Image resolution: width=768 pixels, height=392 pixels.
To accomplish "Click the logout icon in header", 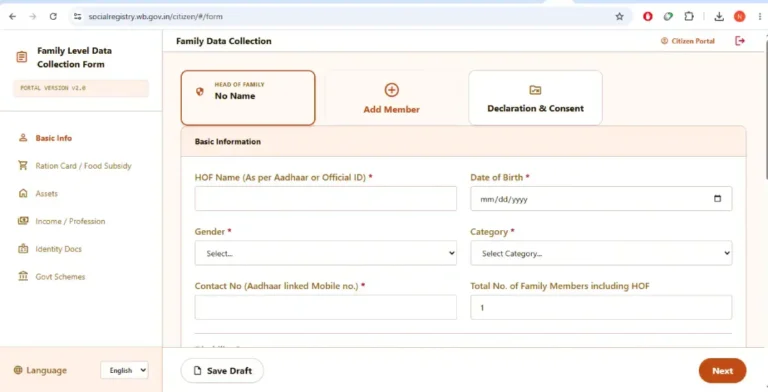I will [740, 41].
